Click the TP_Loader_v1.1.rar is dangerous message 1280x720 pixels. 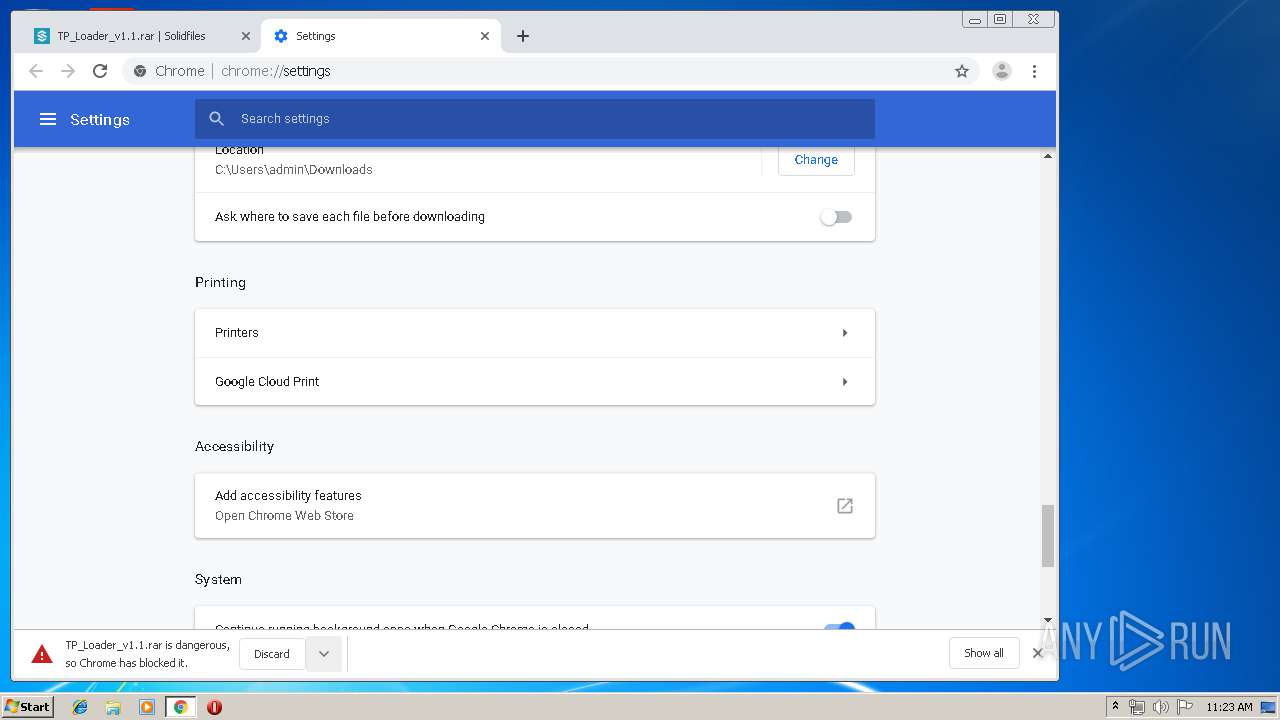click(147, 654)
